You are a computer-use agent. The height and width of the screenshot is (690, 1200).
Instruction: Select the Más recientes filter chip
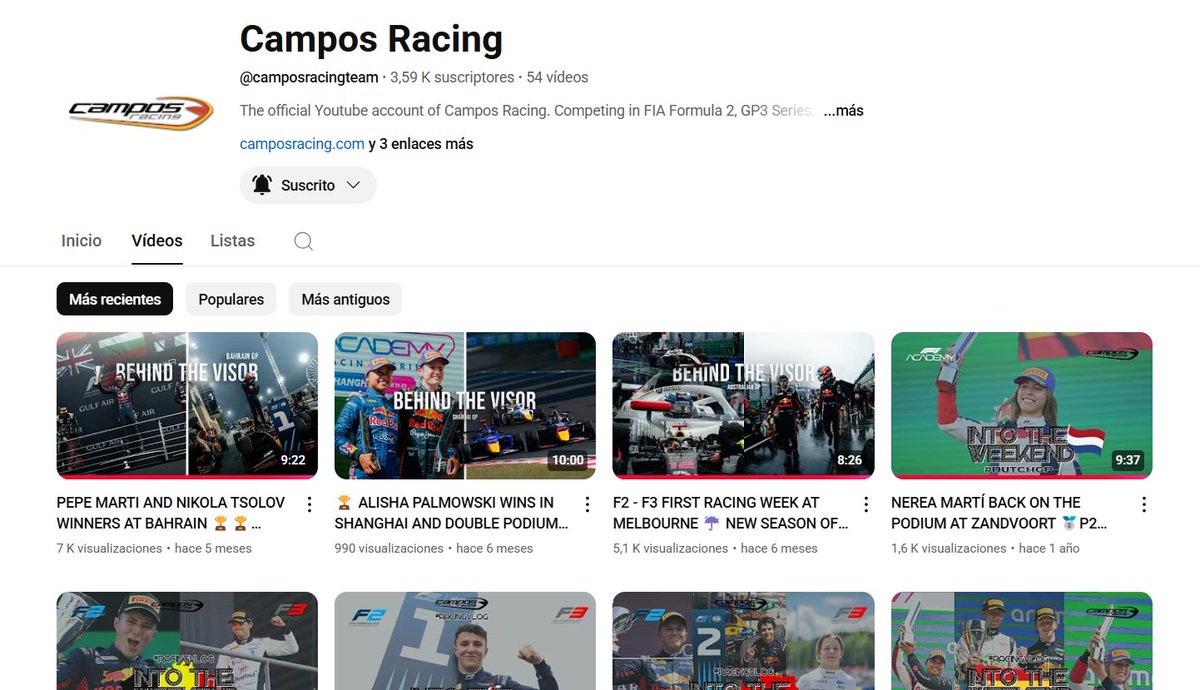pos(114,298)
